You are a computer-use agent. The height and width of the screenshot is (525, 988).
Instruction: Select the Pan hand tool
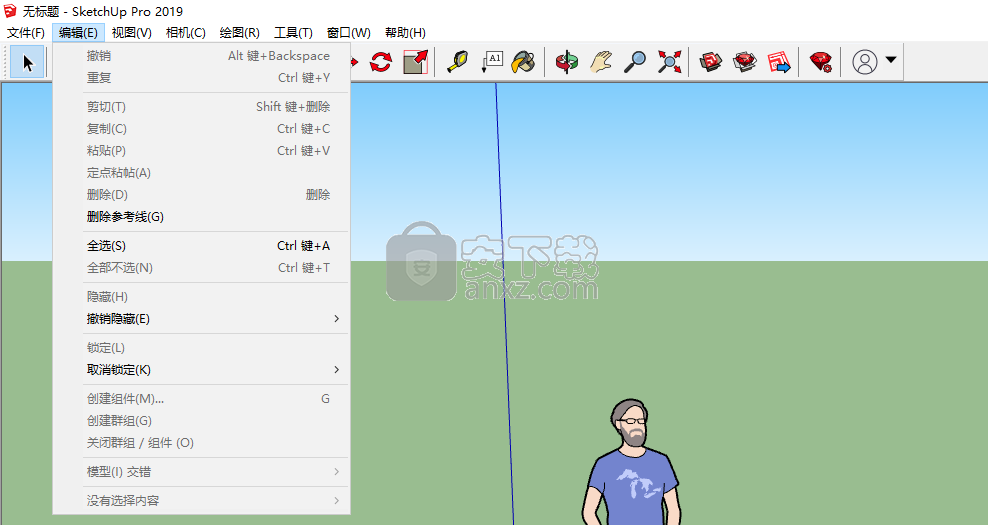(x=601, y=62)
